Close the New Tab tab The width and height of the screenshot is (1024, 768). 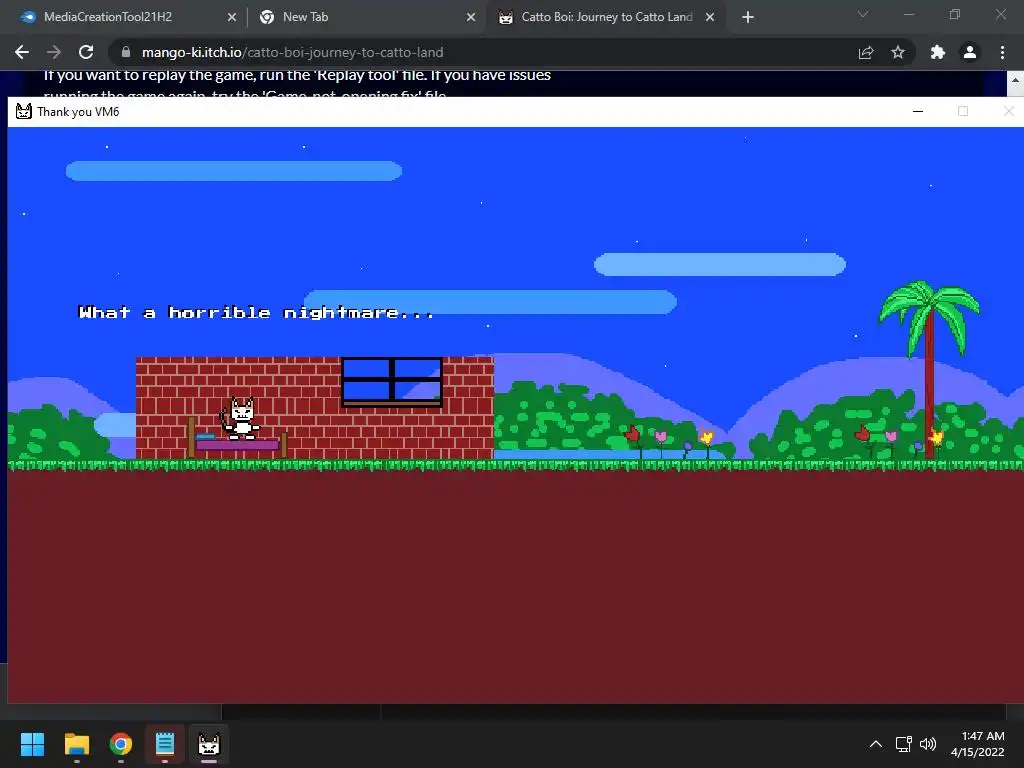tap(471, 18)
